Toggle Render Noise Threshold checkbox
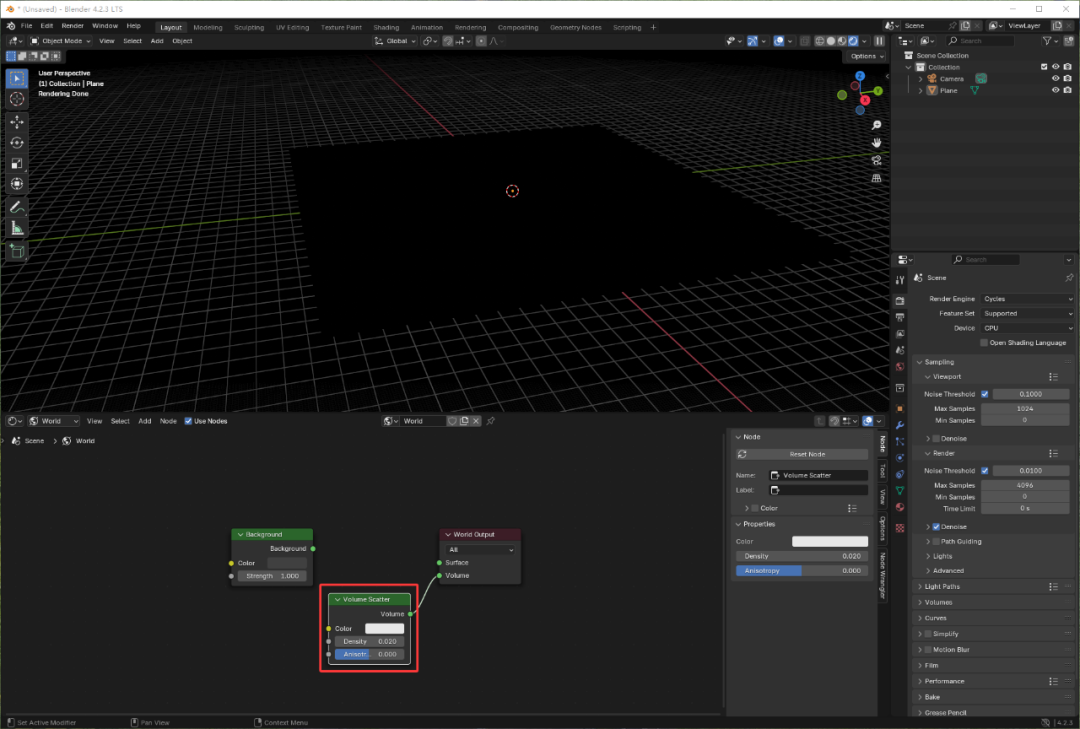 (x=985, y=471)
